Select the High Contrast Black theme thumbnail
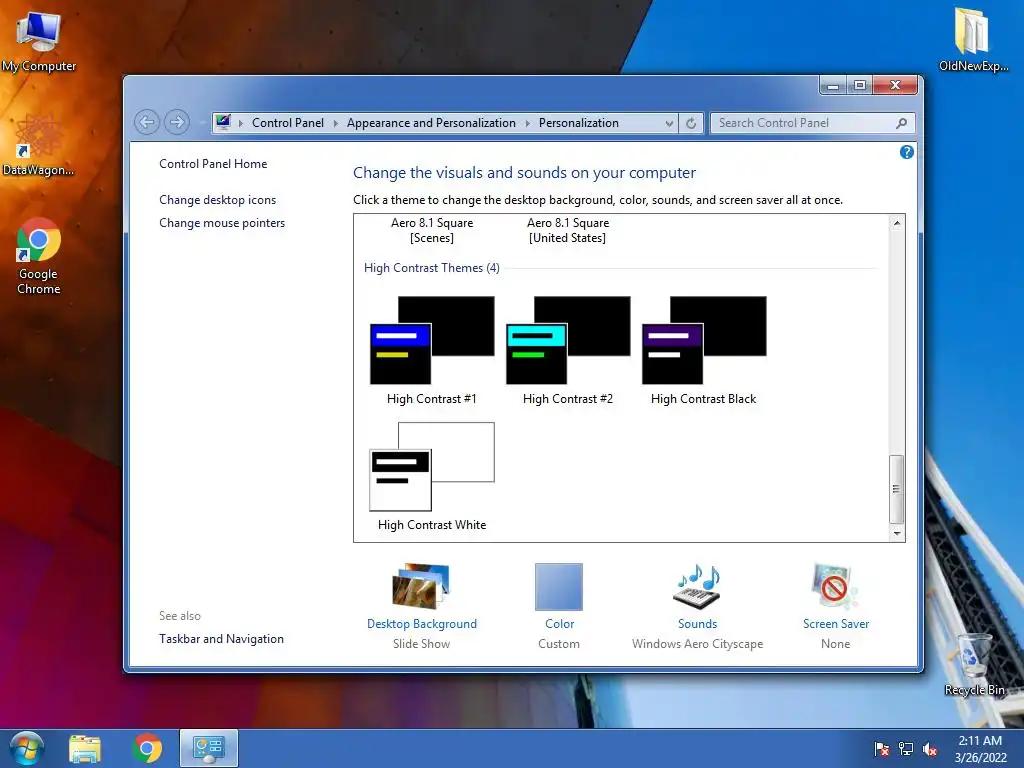 tap(704, 340)
